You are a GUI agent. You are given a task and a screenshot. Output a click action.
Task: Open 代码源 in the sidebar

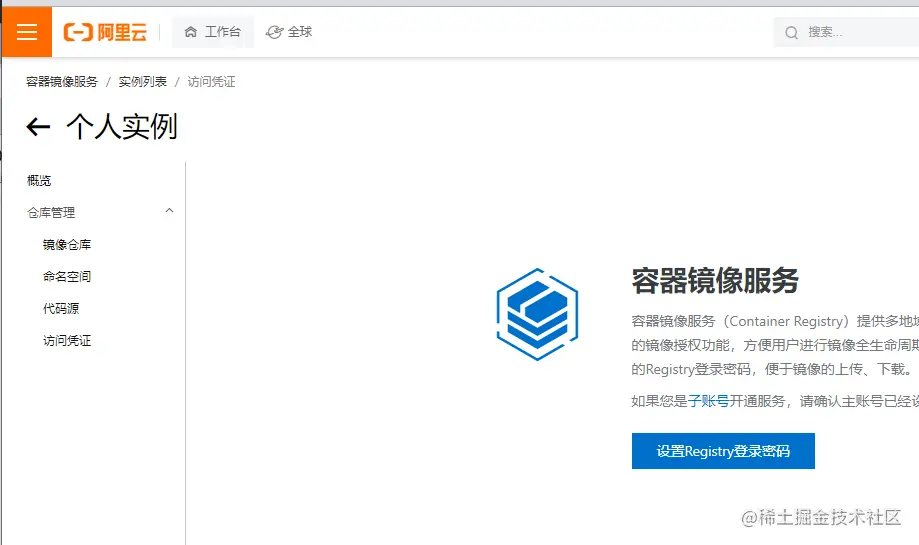pyautogui.click(x=61, y=308)
